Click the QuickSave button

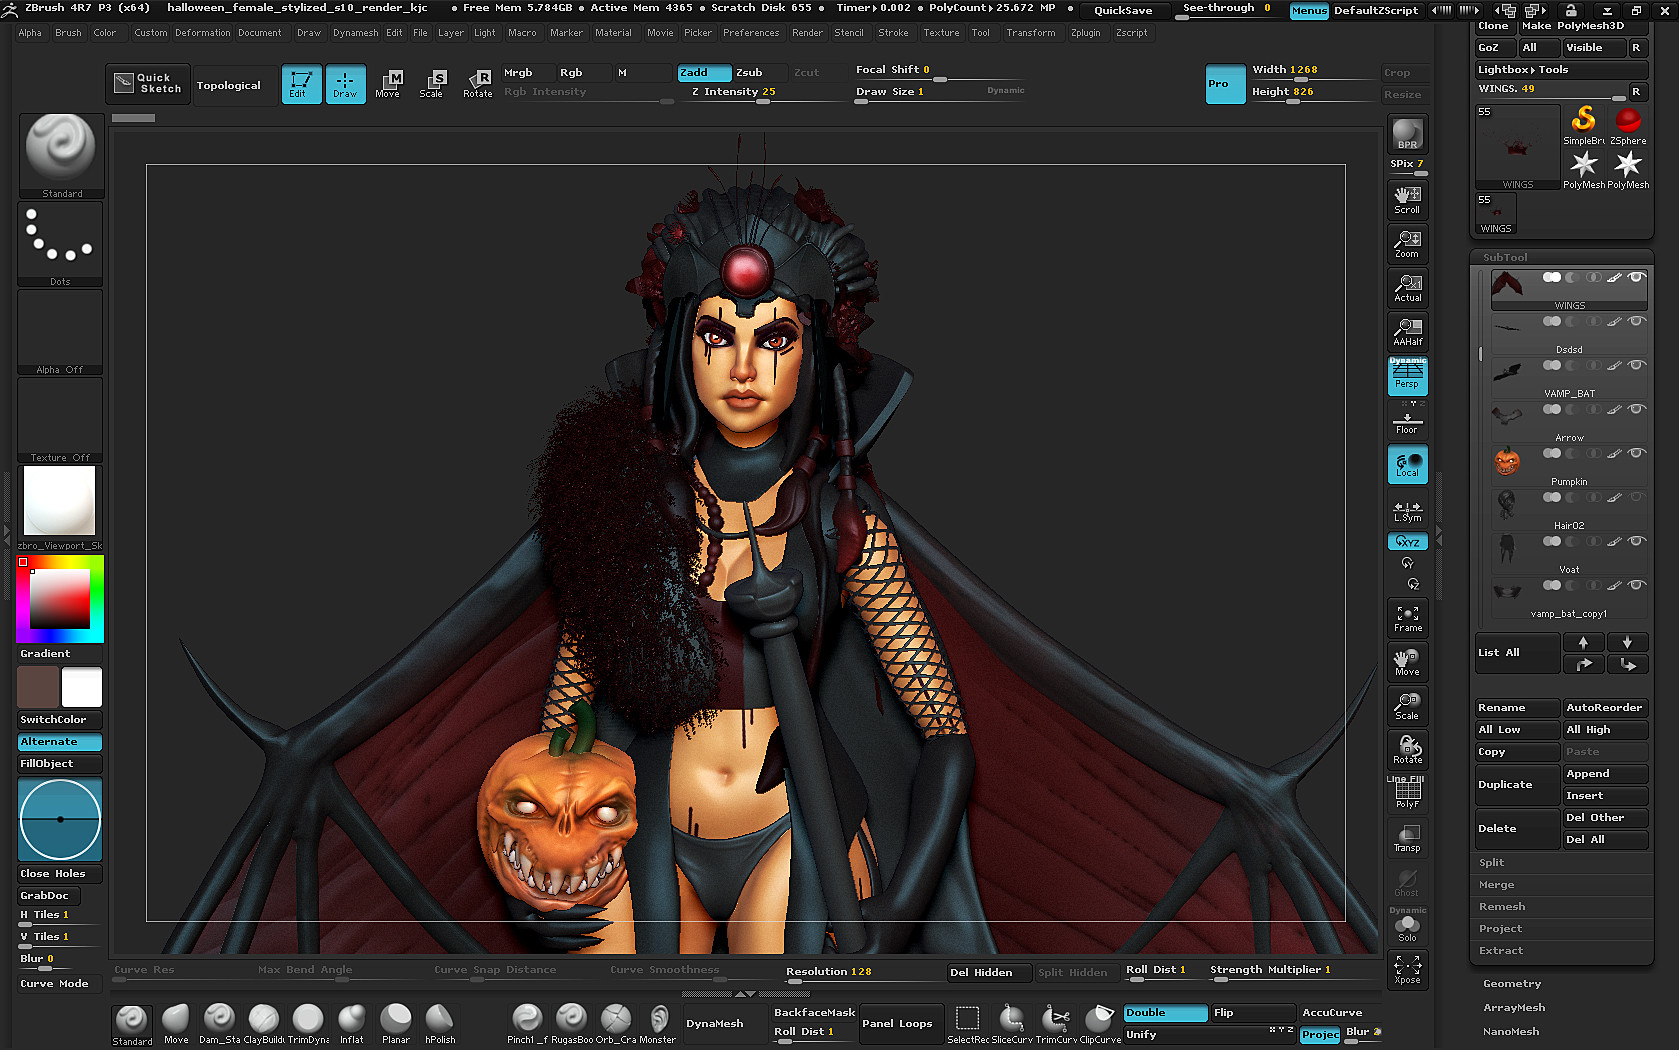point(1123,10)
